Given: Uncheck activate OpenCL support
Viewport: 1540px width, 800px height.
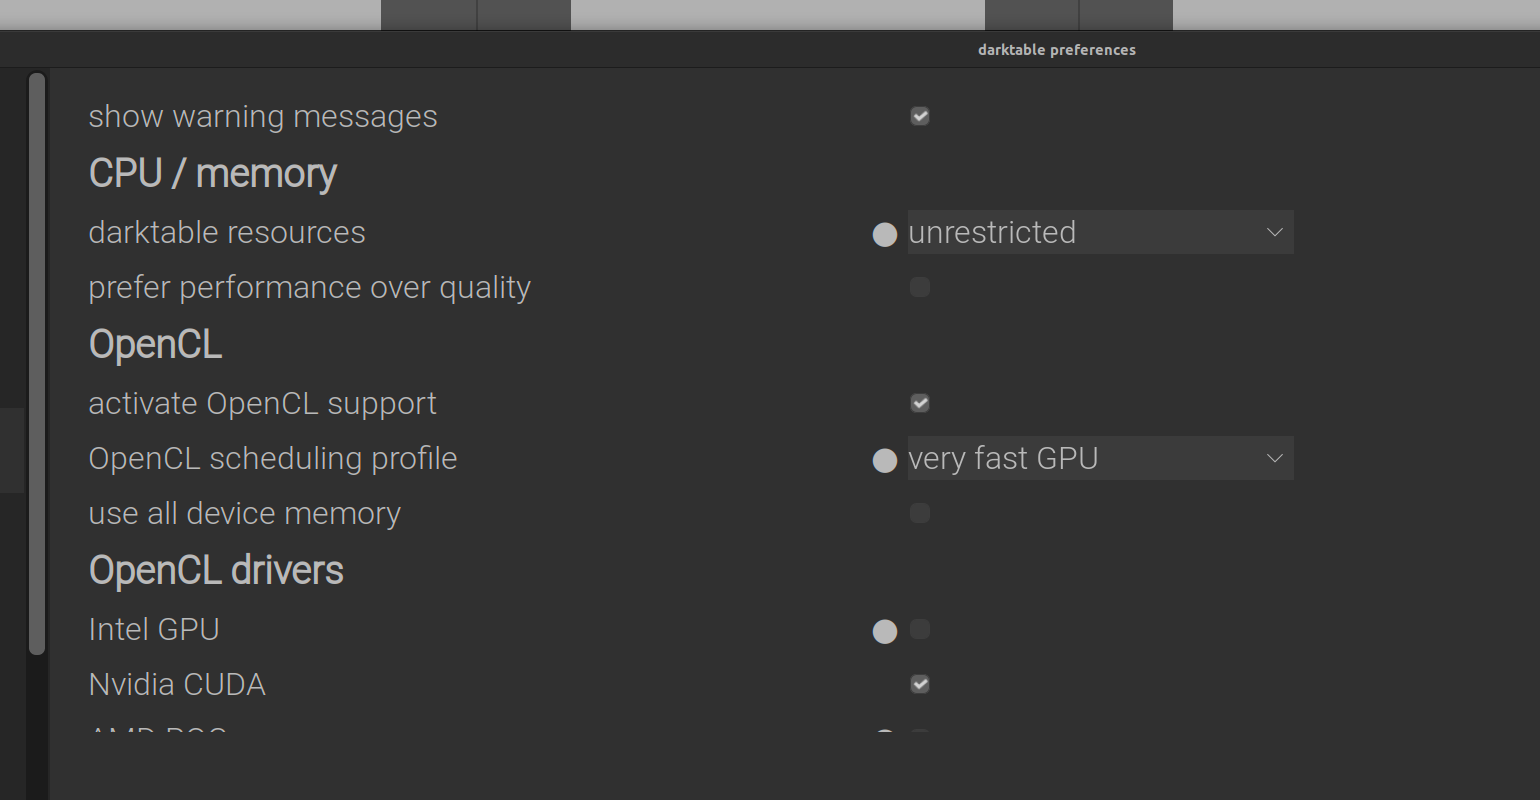Looking at the screenshot, I should coord(920,403).
